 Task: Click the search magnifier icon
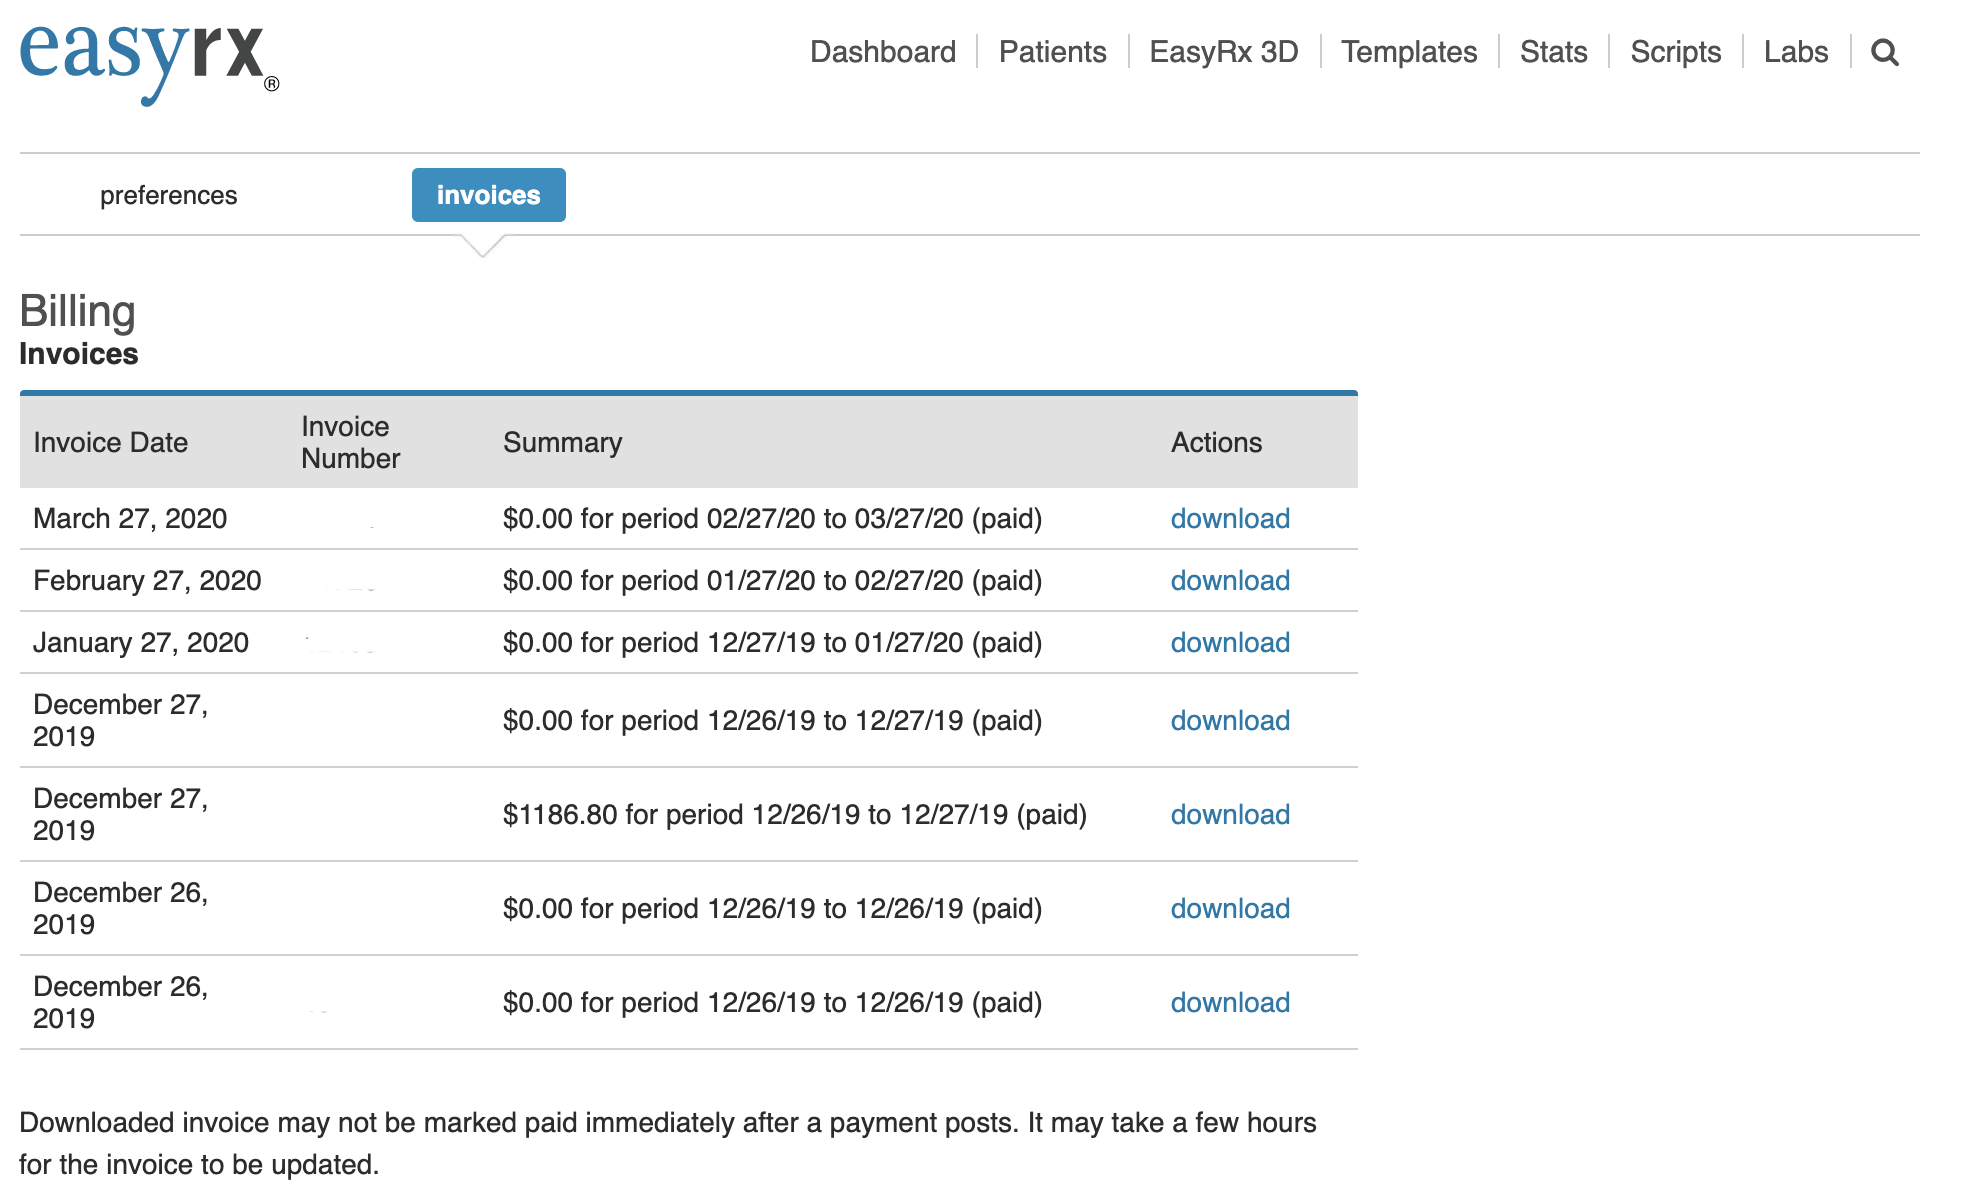pyautogui.click(x=1884, y=52)
